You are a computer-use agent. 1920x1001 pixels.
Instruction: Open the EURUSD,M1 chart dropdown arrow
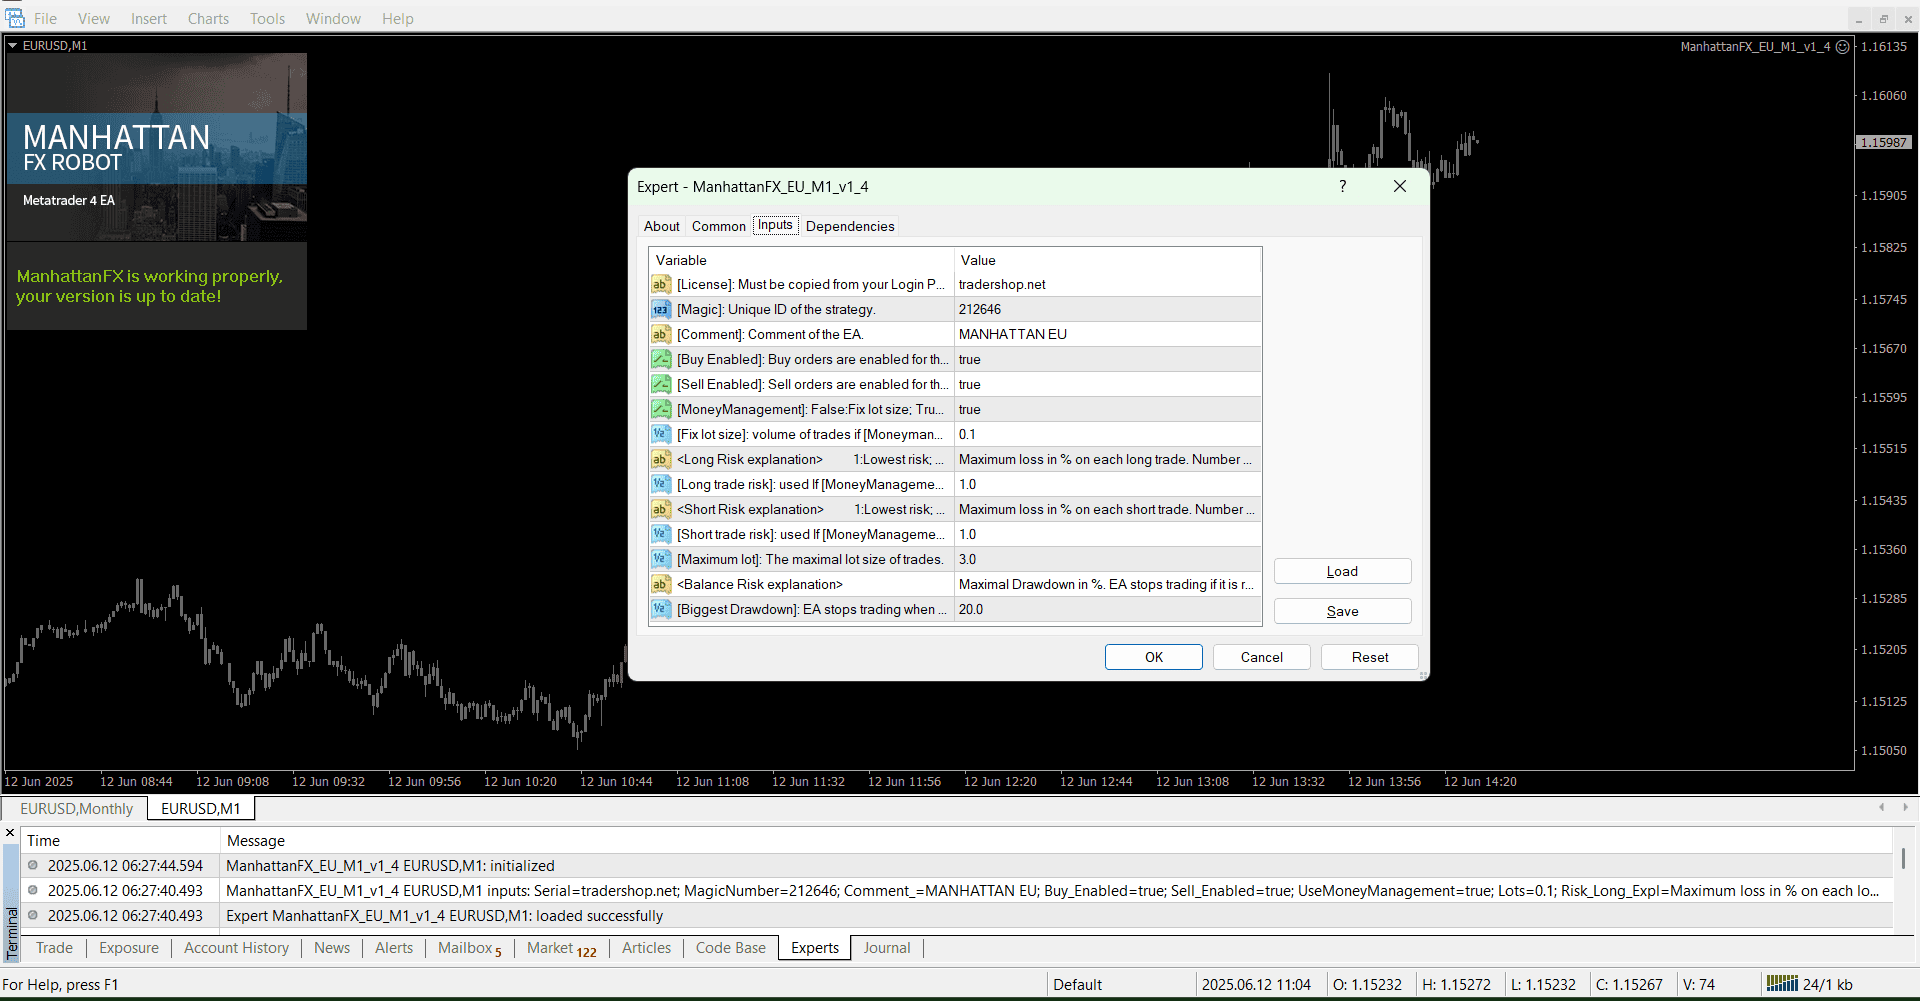click(13, 45)
